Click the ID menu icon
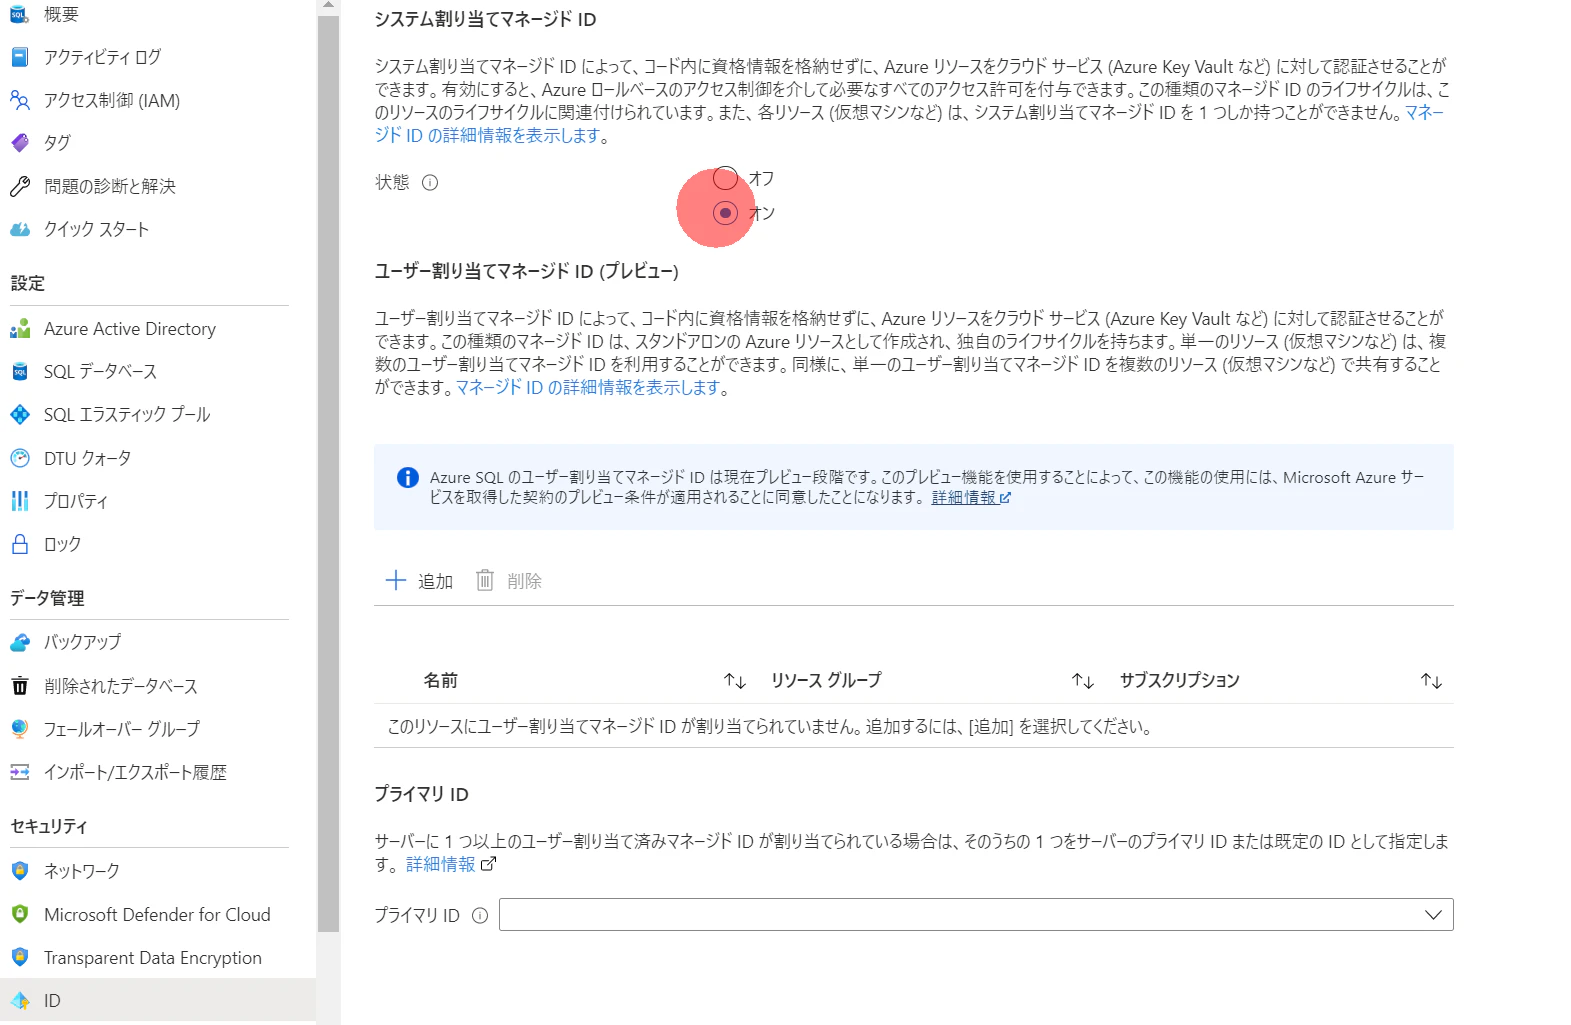Viewport: 1571px width, 1025px height. tap(19, 1000)
